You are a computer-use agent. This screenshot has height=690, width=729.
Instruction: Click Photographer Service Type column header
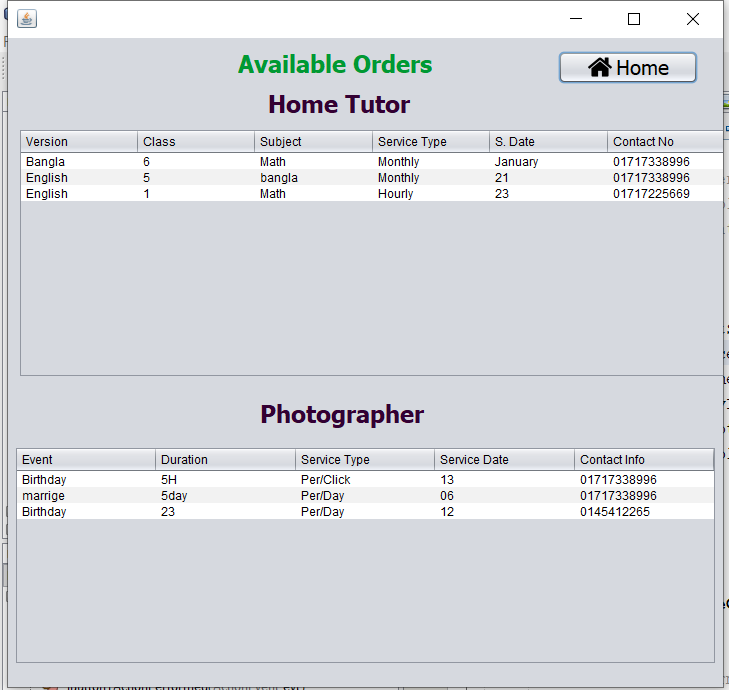pyautogui.click(x=365, y=460)
